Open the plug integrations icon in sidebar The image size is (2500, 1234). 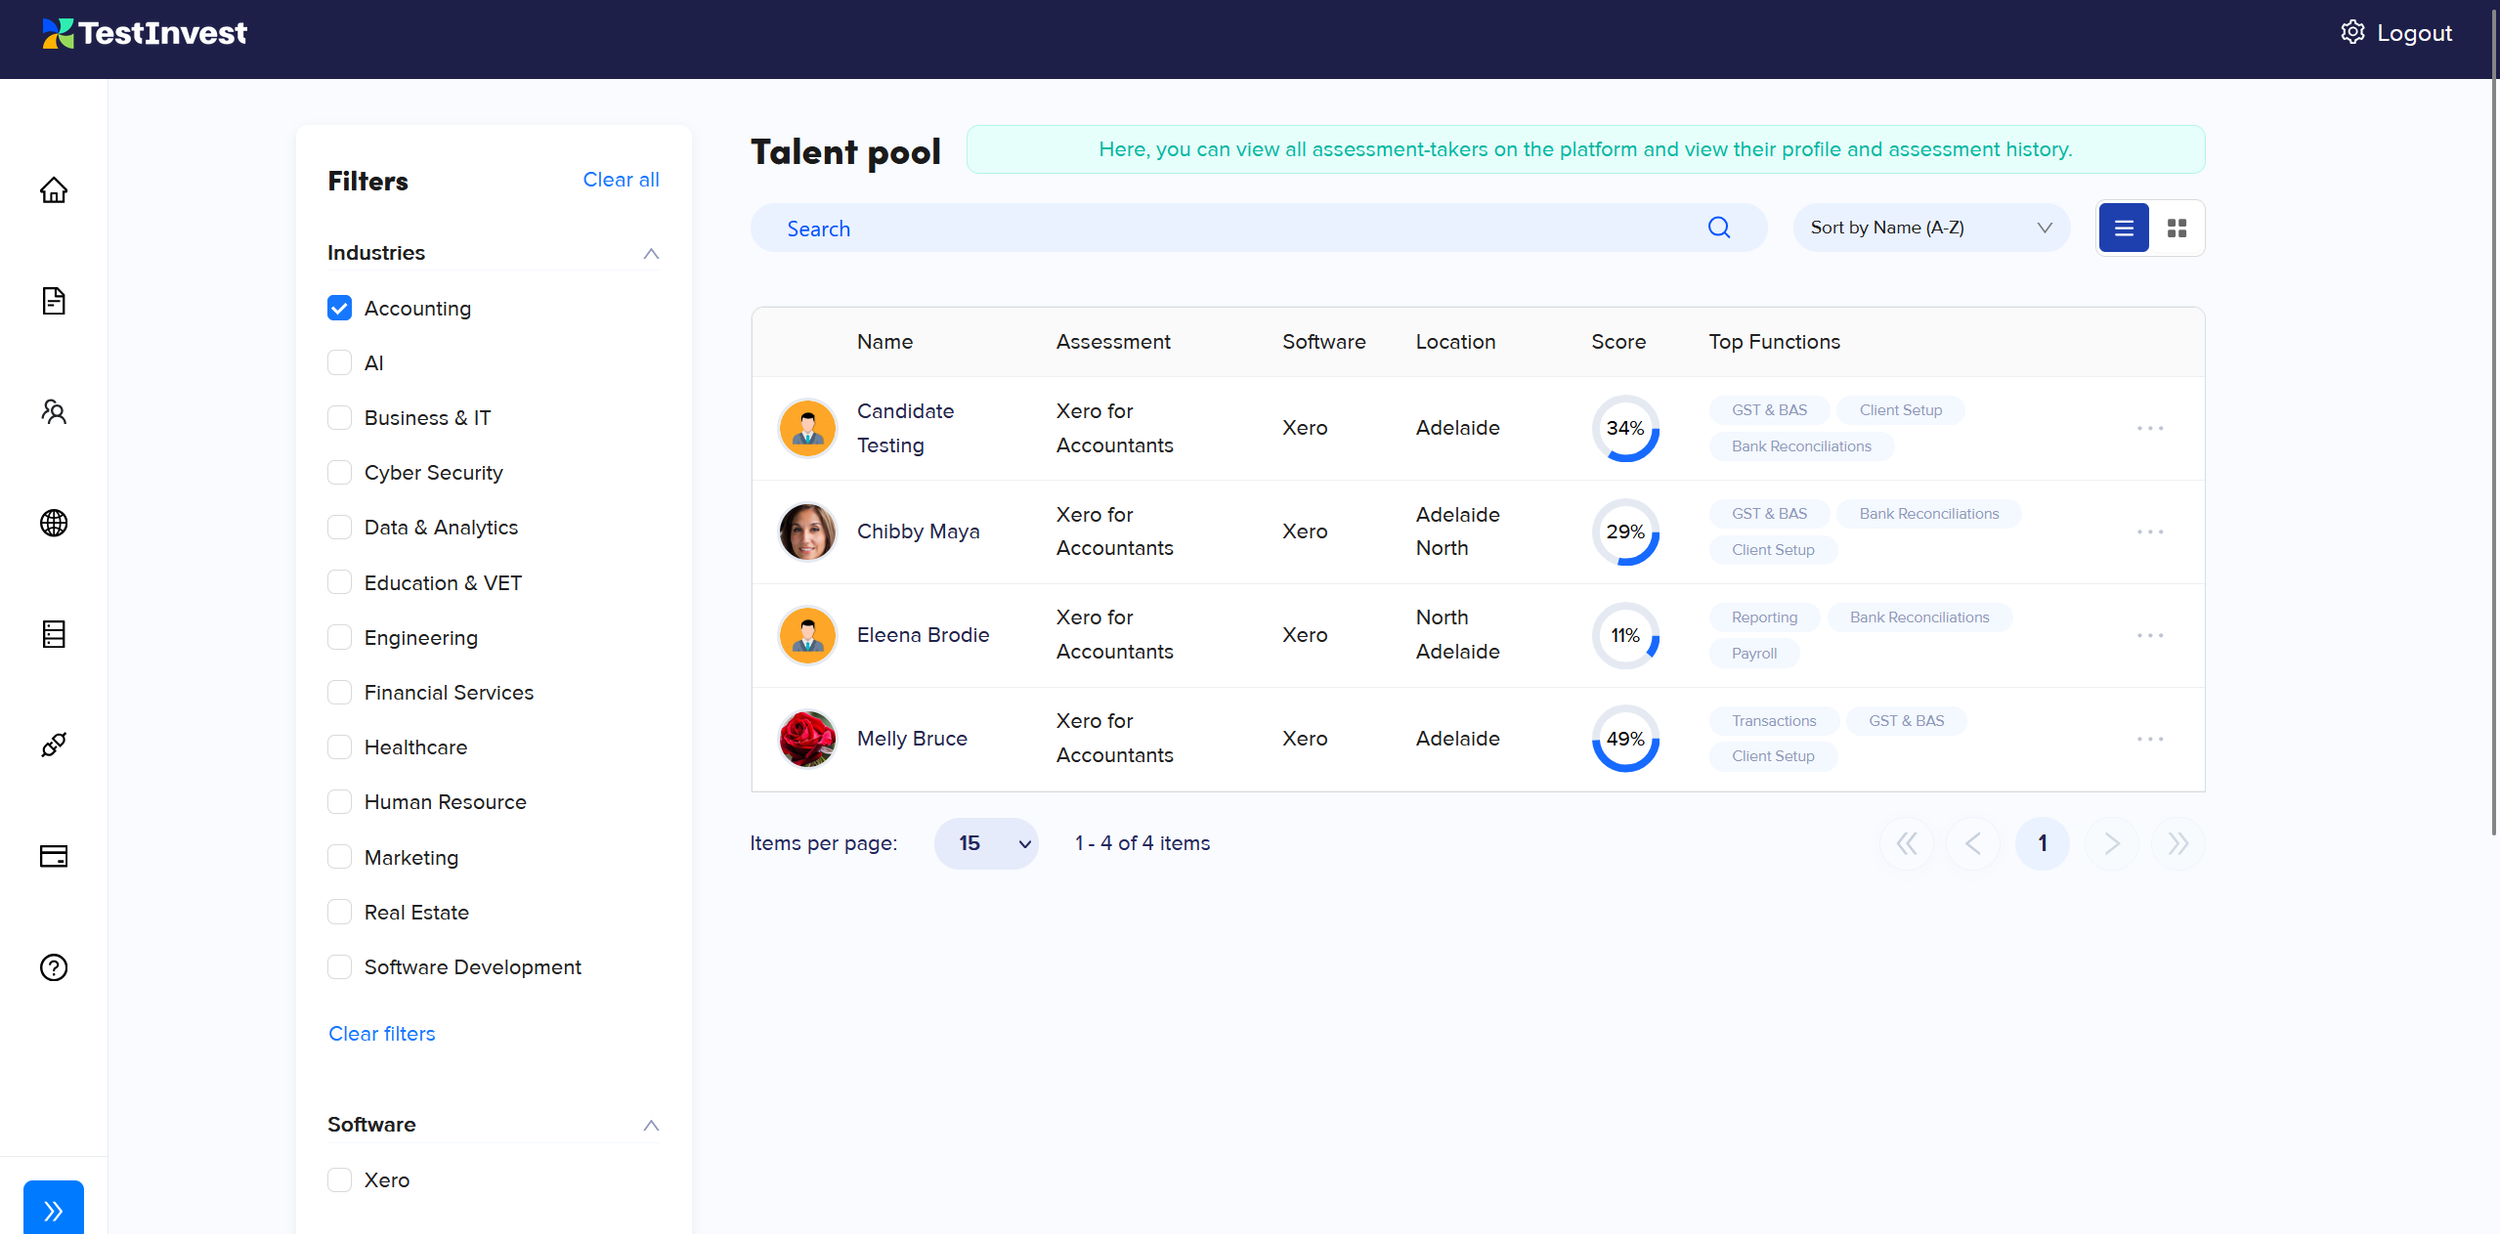54,745
